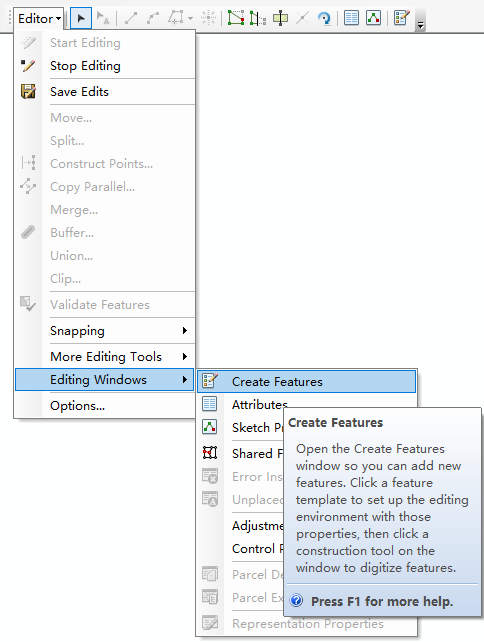Screen dimensions: 484x642
Task: Choose Attributes in the submenu
Action: click(260, 405)
